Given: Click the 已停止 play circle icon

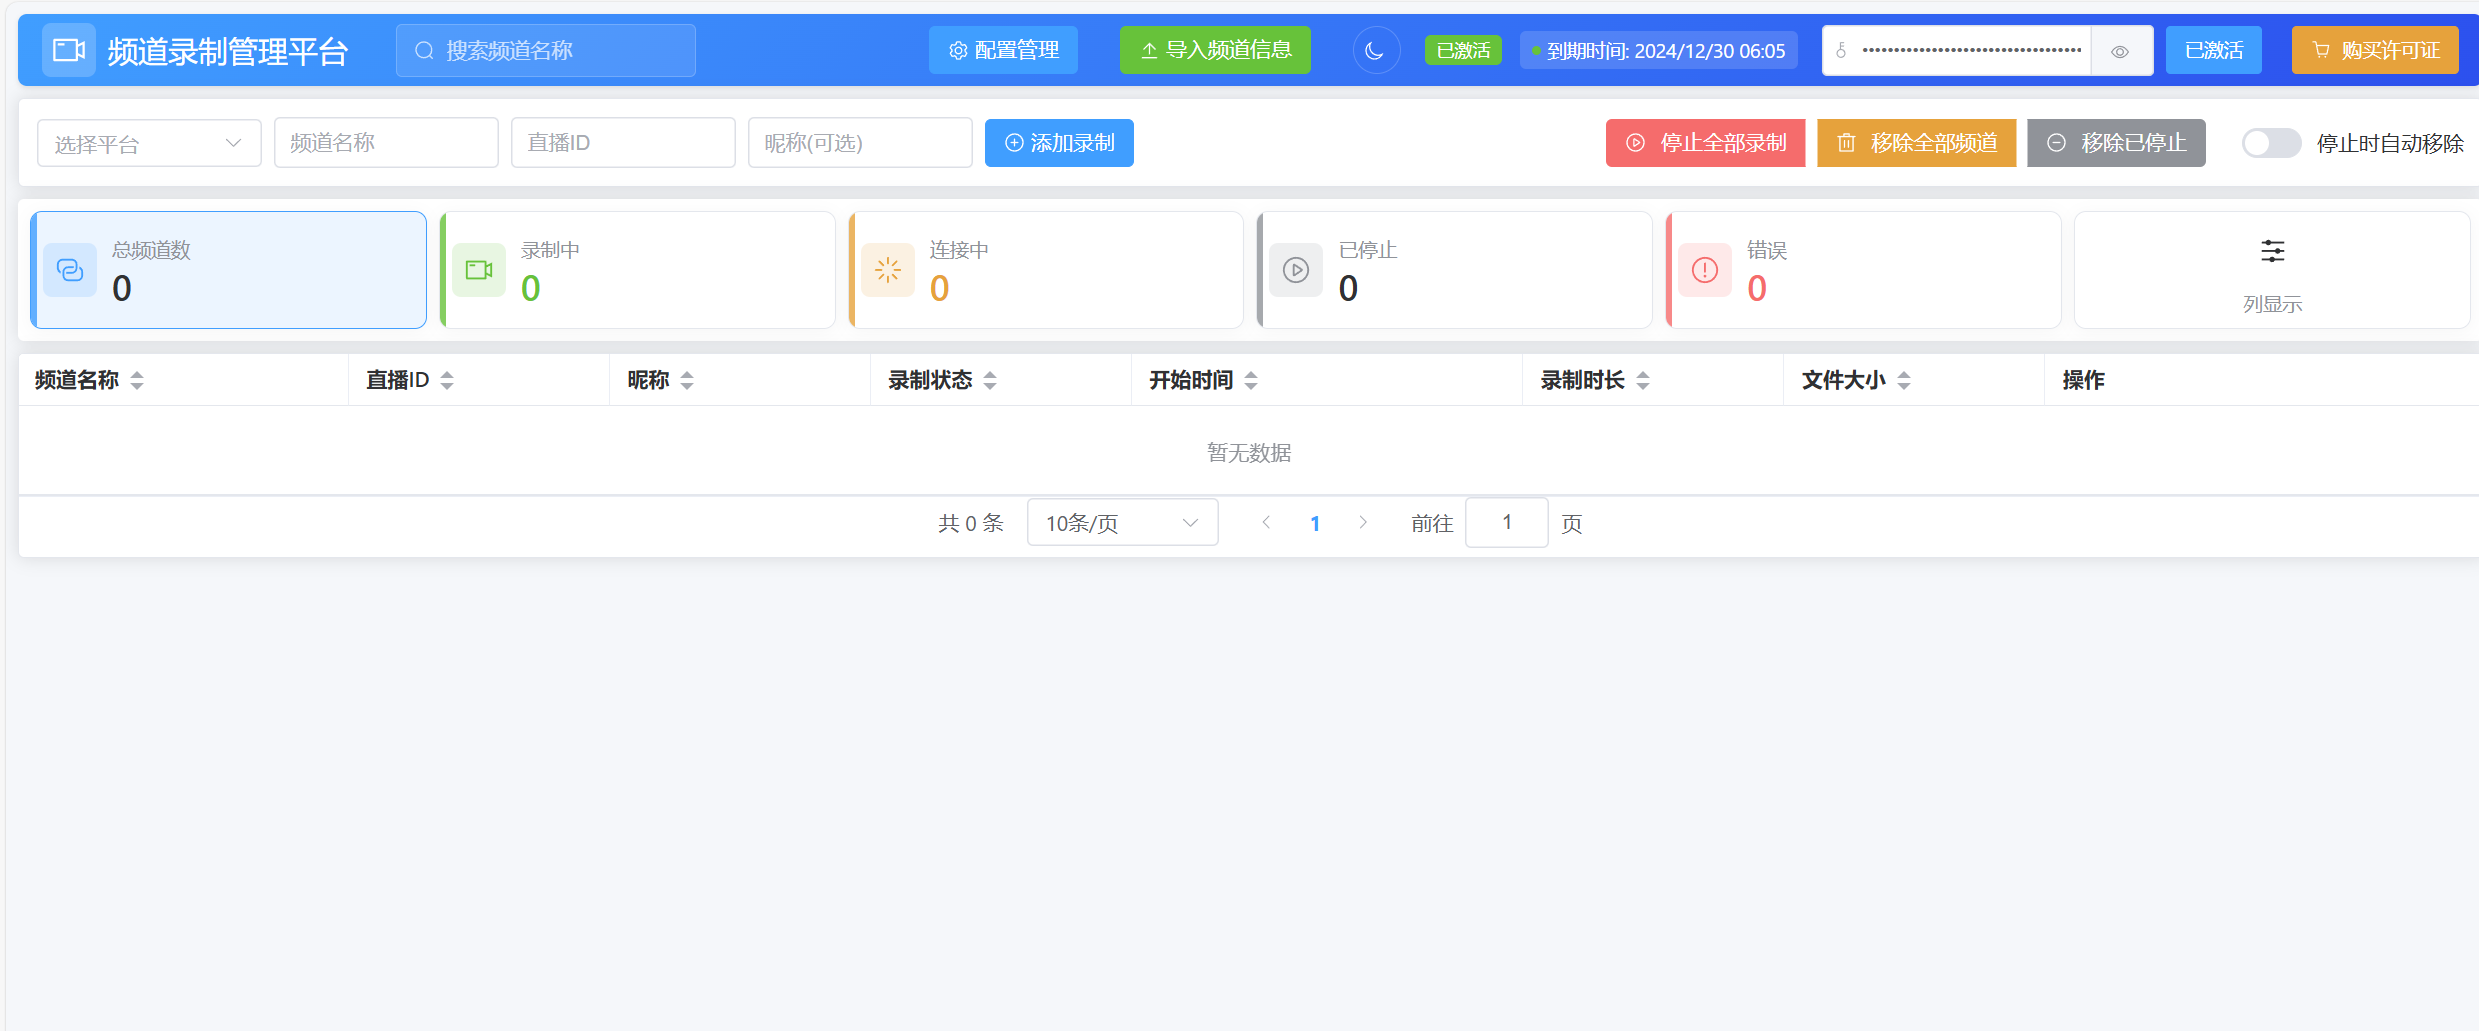Looking at the screenshot, I should 1296,270.
